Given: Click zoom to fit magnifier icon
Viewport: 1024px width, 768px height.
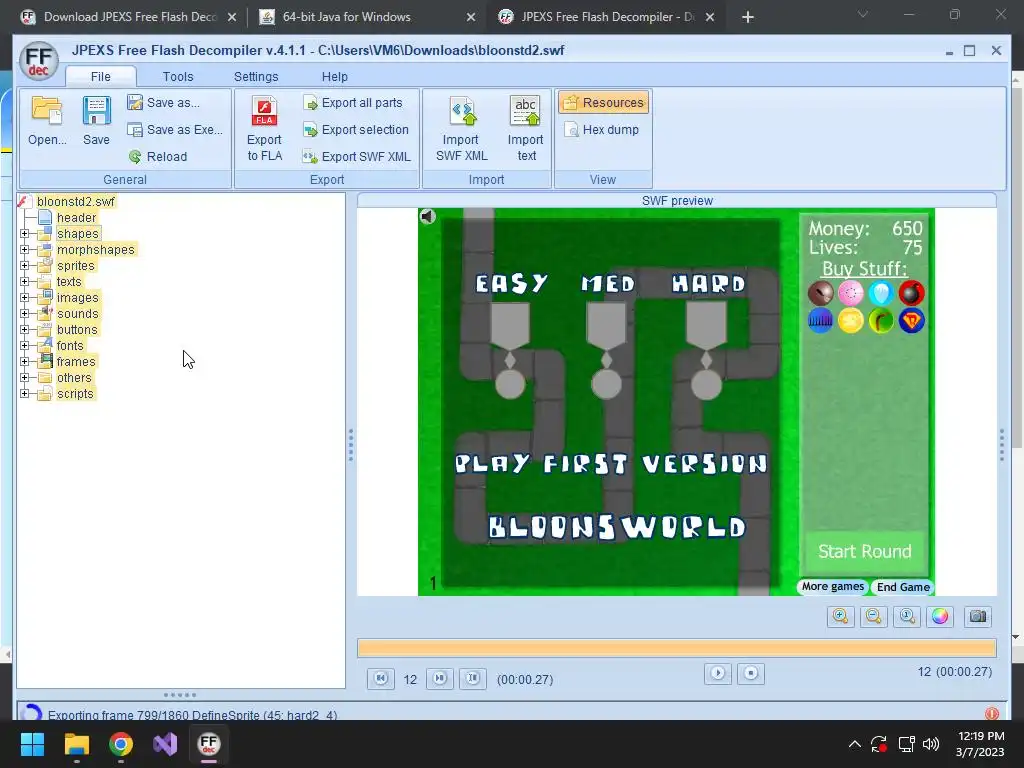Looking at the screenshot, I should [x=907, y=616].
